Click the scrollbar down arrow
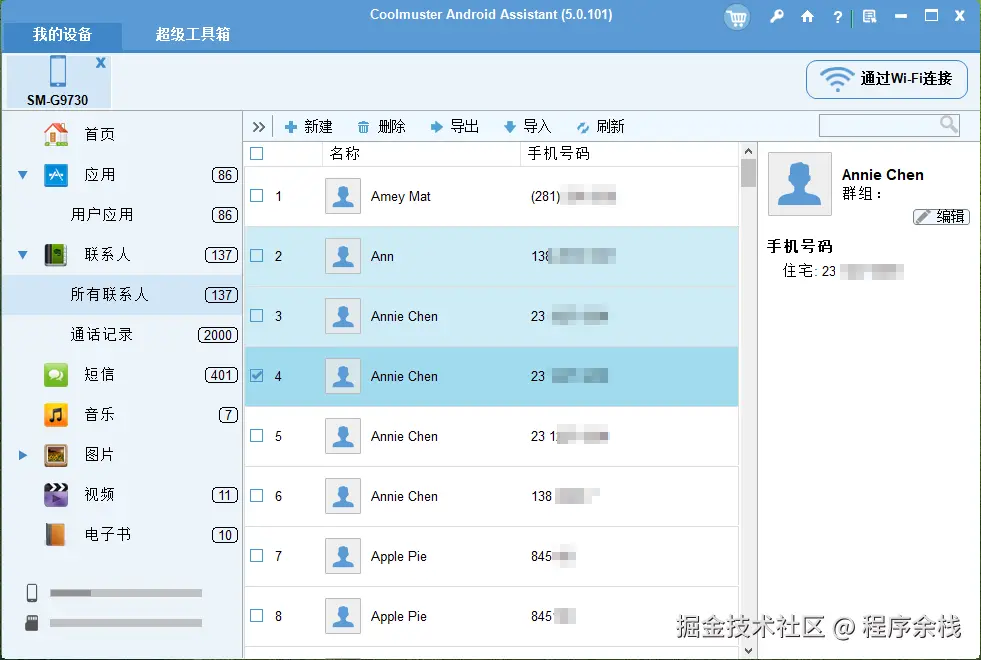 748,651
